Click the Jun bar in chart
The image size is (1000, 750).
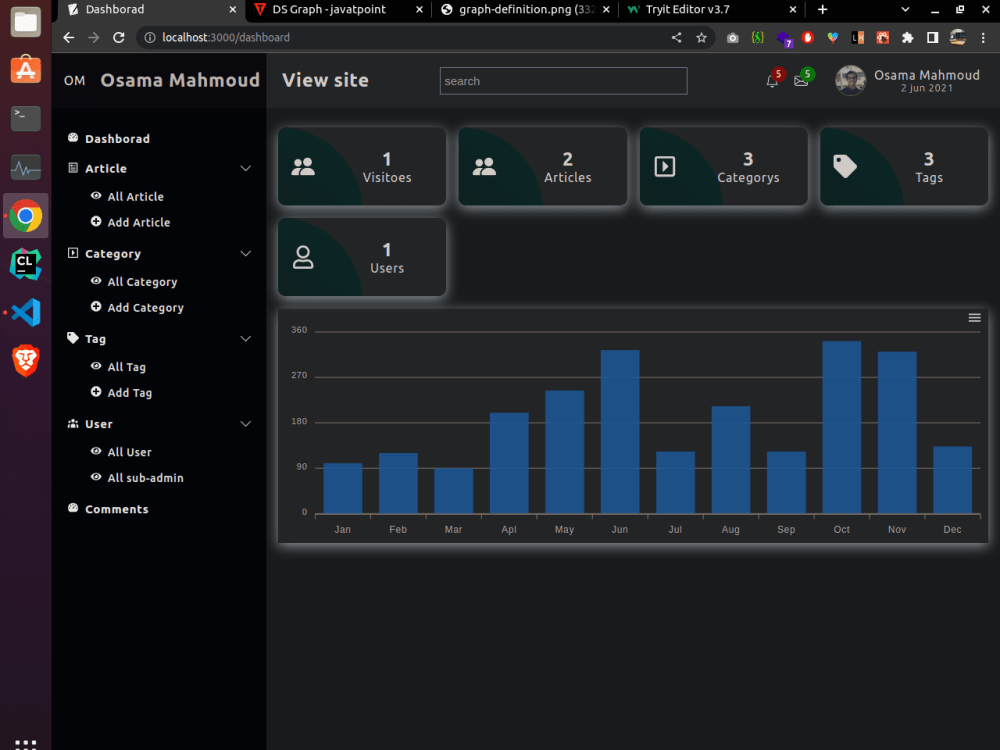click(x=620, y=432)
